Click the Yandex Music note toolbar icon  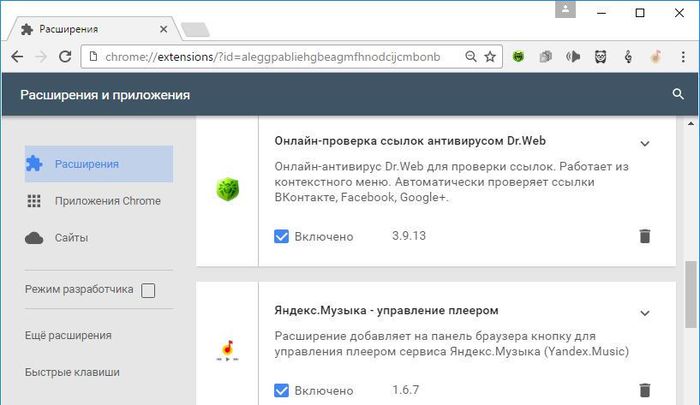(655, 57)
